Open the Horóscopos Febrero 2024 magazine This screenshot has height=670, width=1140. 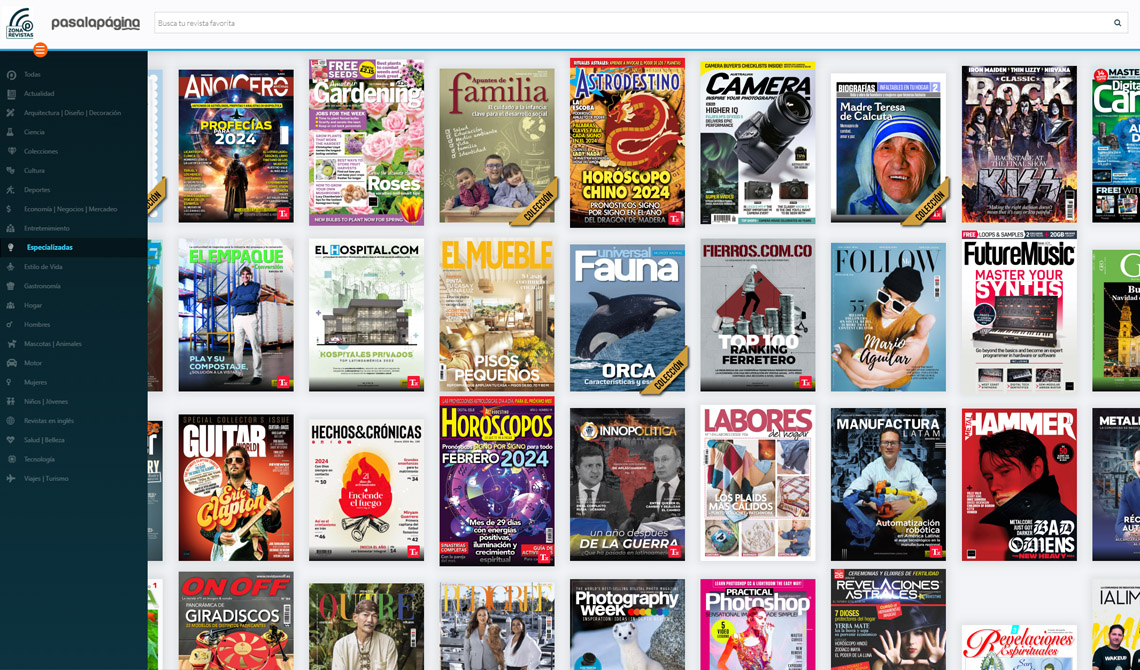coord(497,481)
